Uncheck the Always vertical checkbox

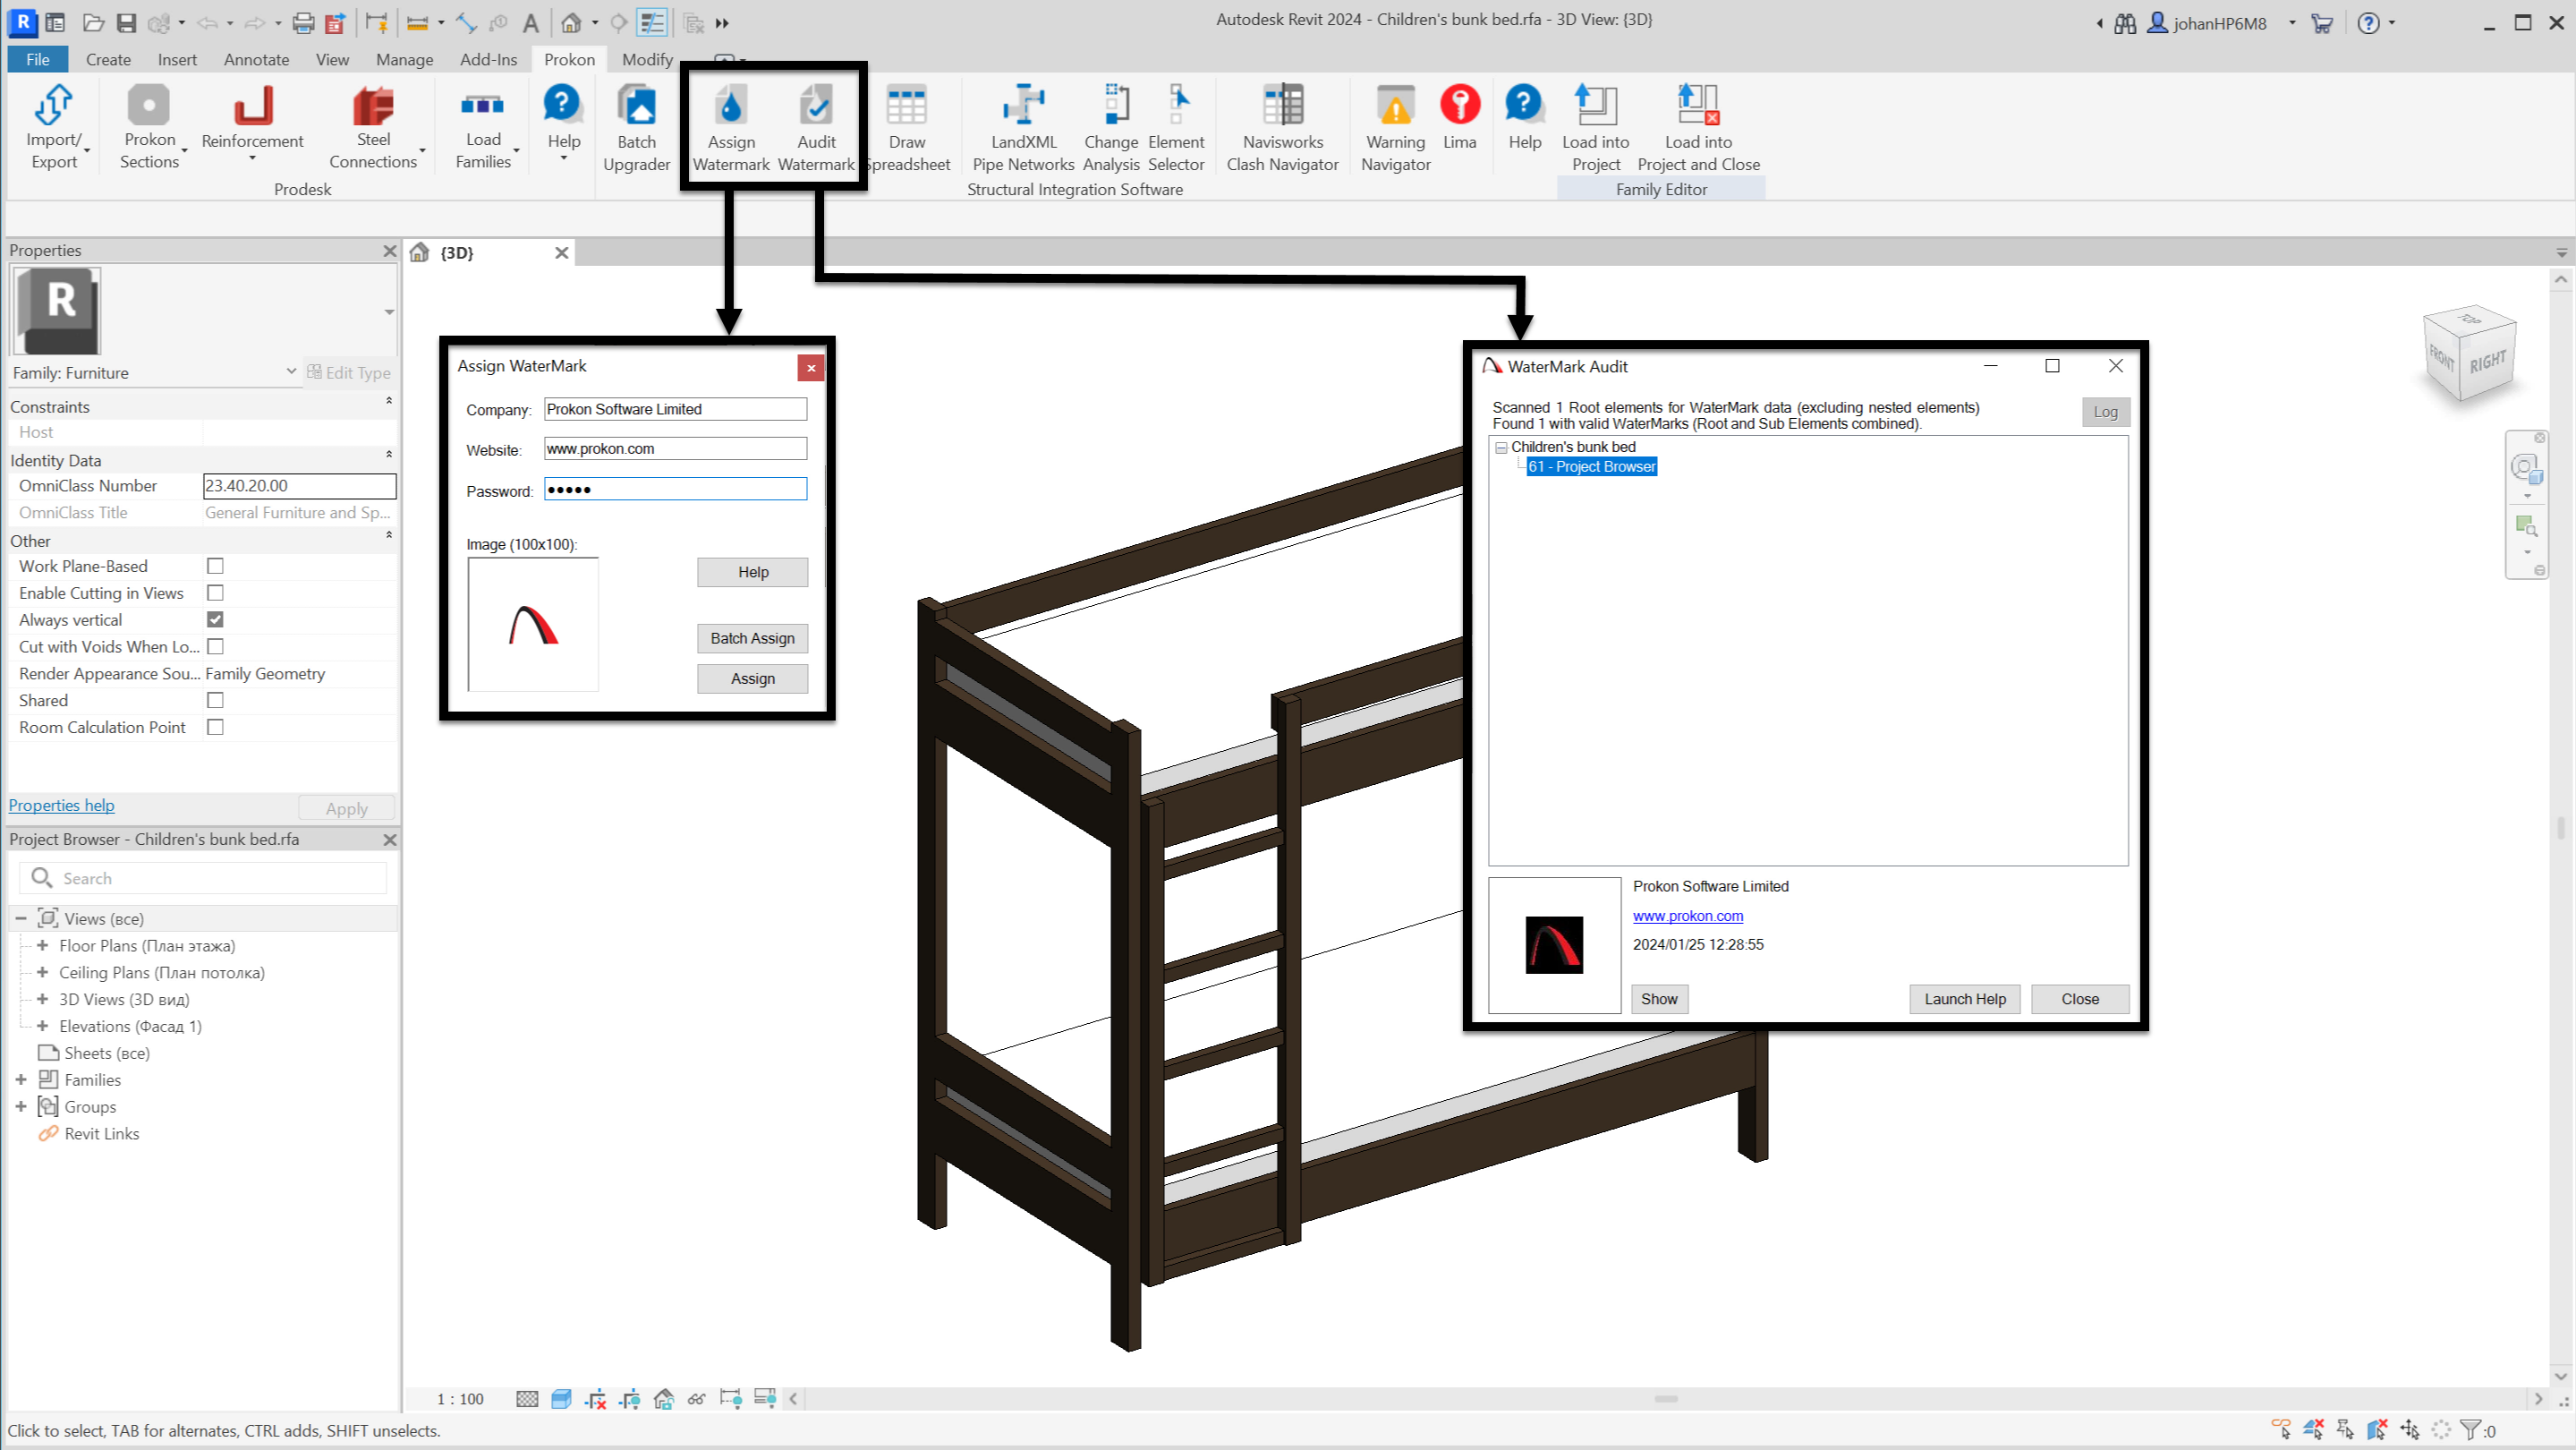coord(215,620)
